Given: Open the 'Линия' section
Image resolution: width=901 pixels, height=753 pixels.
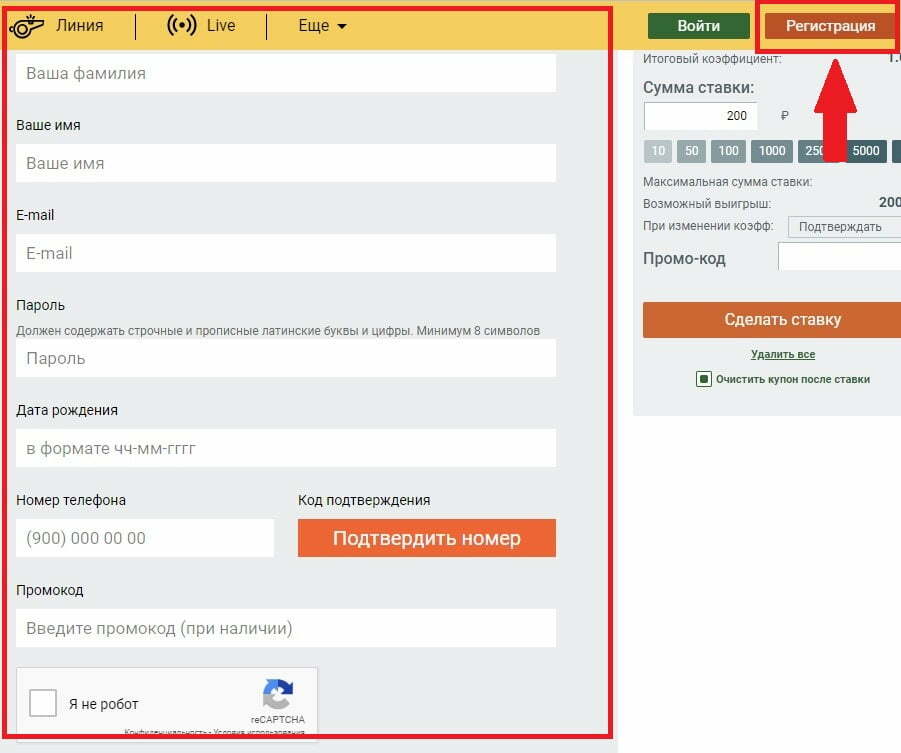Looking at the screenshot, I should coord(79,26).
